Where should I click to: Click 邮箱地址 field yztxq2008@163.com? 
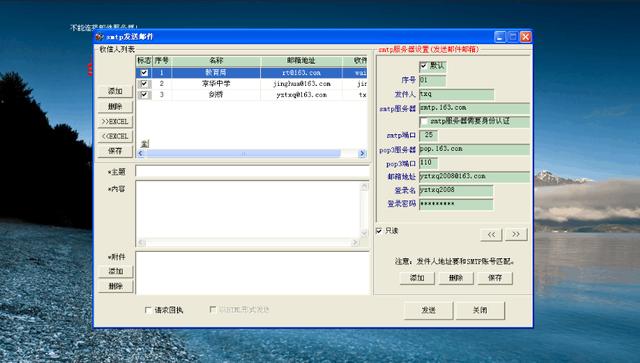tap(474, 176)
